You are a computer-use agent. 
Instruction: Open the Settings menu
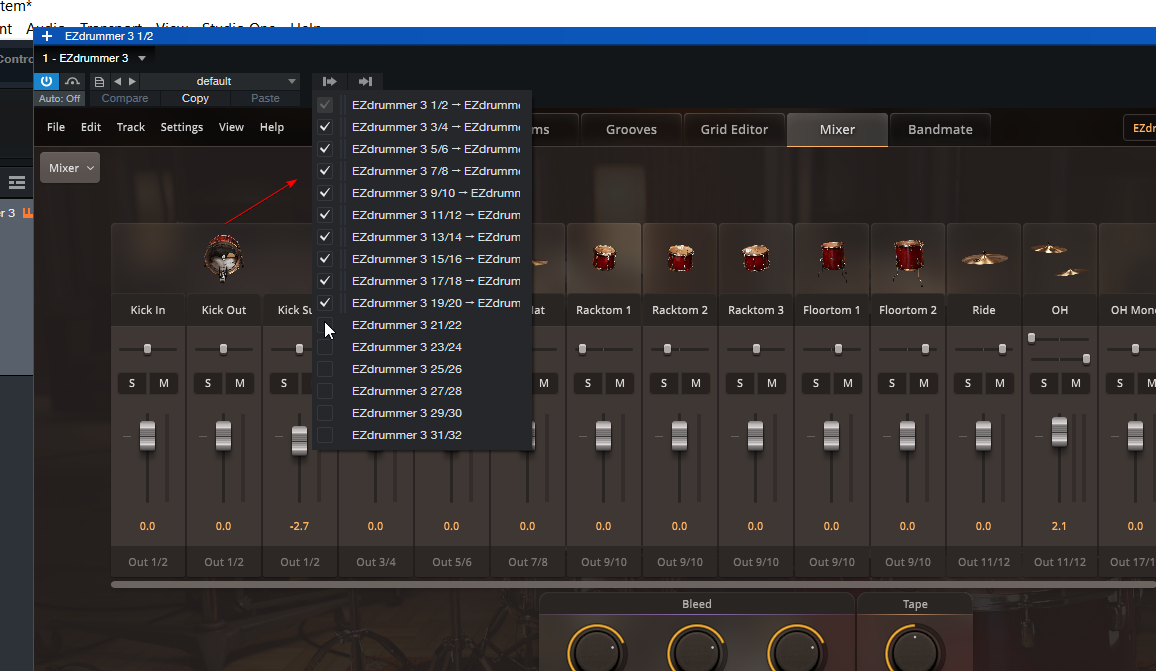point(181,127)
